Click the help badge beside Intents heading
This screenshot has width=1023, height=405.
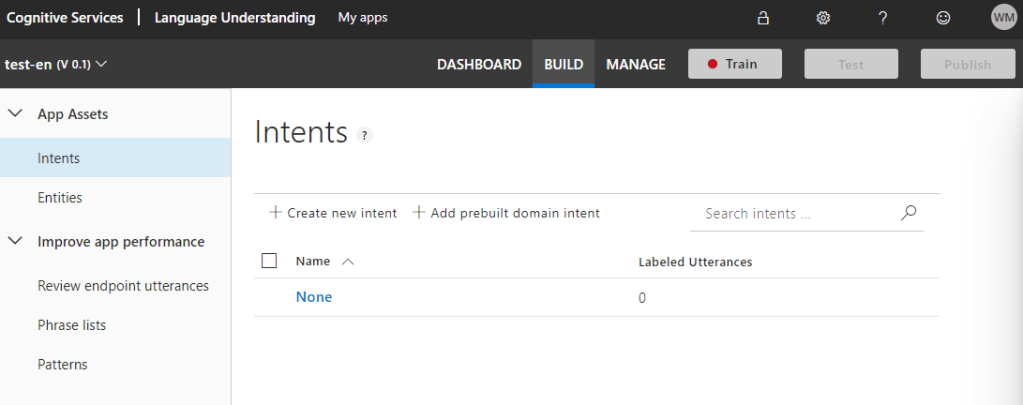pos(365,135)
